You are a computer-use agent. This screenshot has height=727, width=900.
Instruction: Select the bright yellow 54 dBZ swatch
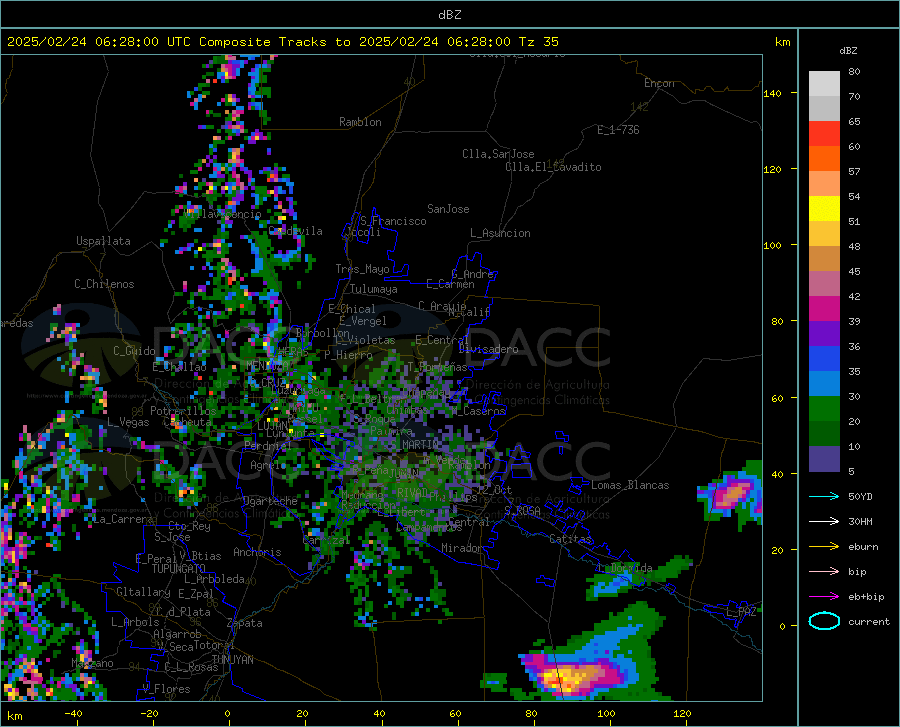tap(824, 209)
